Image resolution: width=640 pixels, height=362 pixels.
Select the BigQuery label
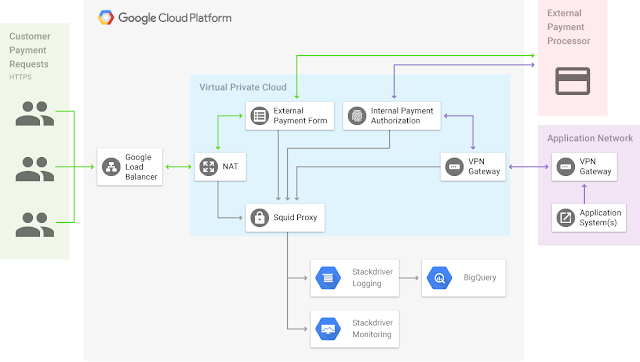pyautogui.click(x=480, y=278)
